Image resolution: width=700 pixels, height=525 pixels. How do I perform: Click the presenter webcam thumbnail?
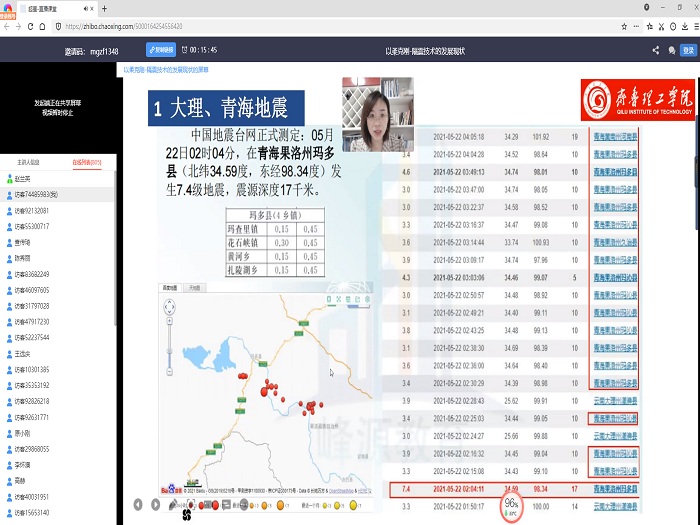[377, 114]
